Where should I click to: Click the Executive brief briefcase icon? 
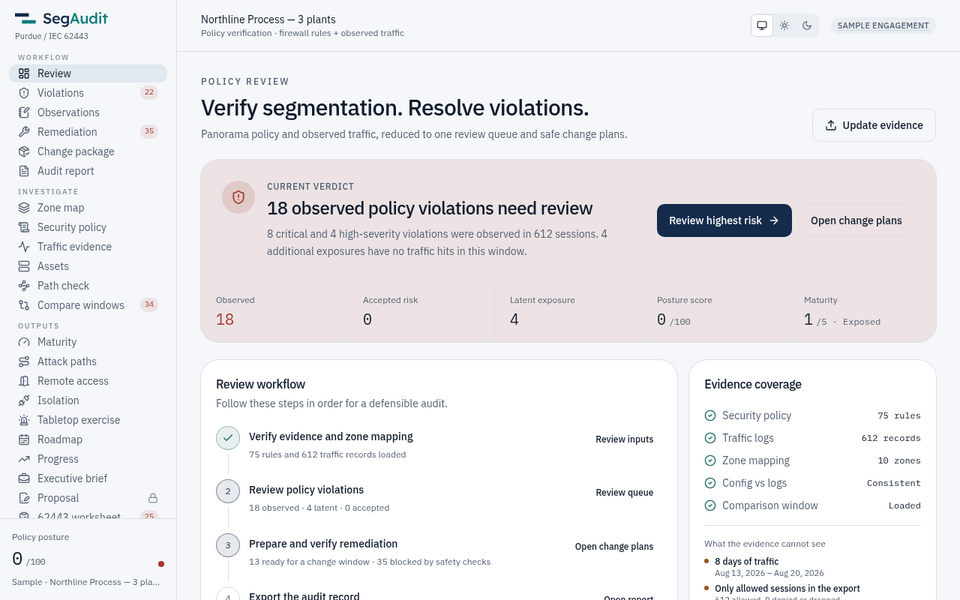point(24,479)
